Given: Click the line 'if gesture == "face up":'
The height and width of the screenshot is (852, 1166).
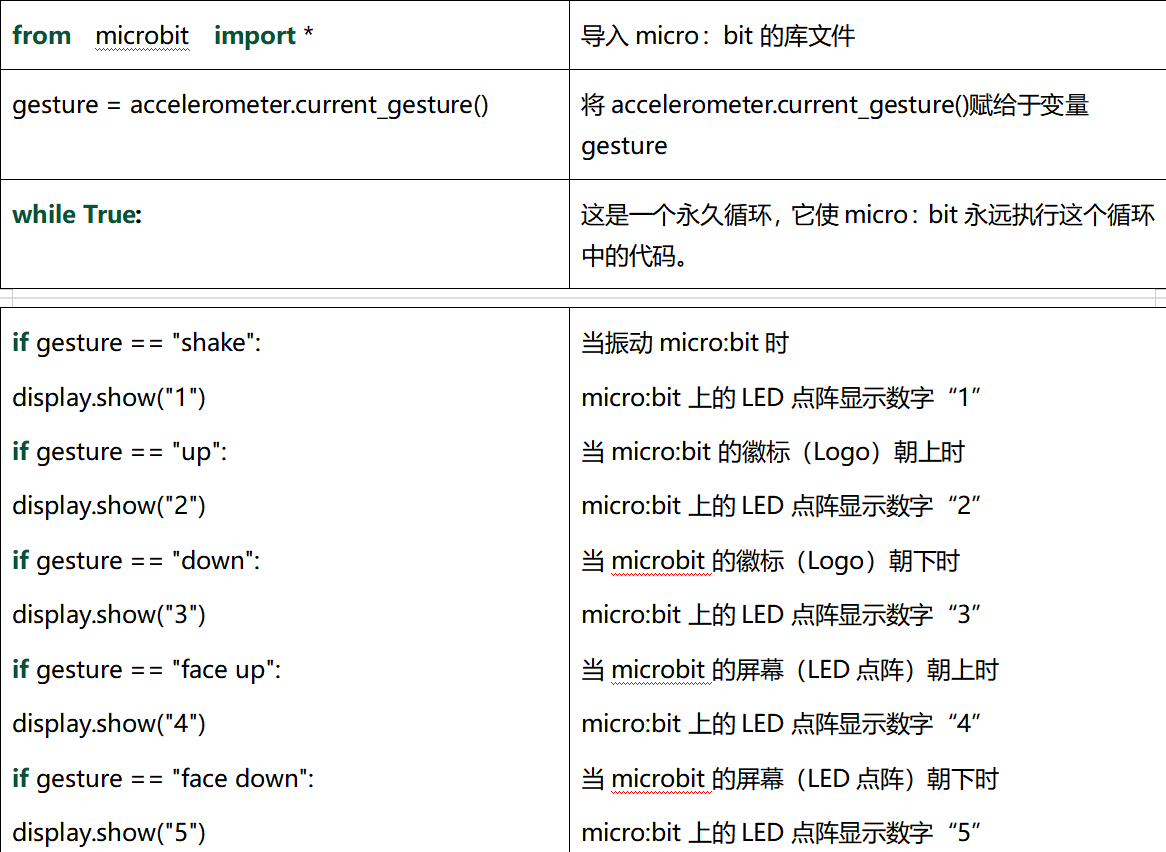Looking at the screenshot, I should click(x=146, y=669).
